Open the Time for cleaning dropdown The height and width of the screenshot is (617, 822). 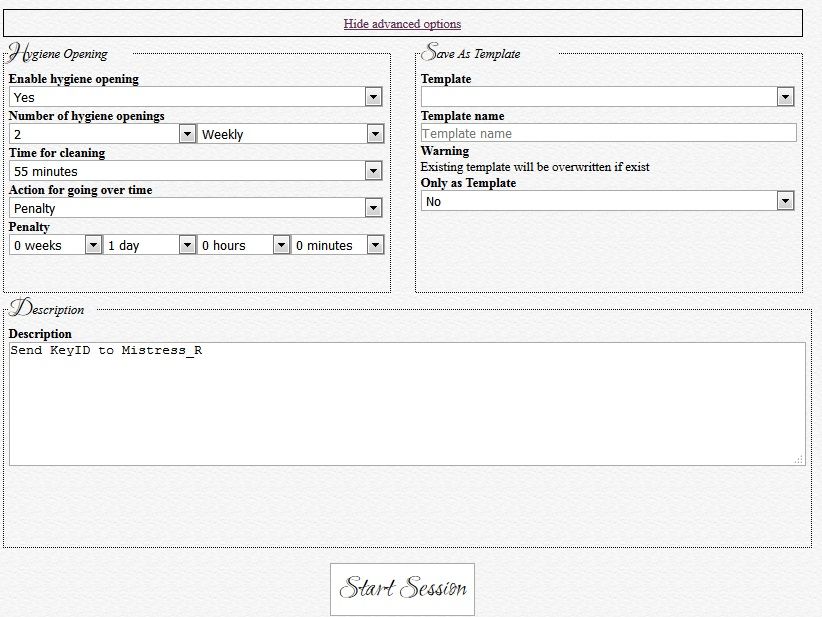pyautogui.click(x=195, y=171)
